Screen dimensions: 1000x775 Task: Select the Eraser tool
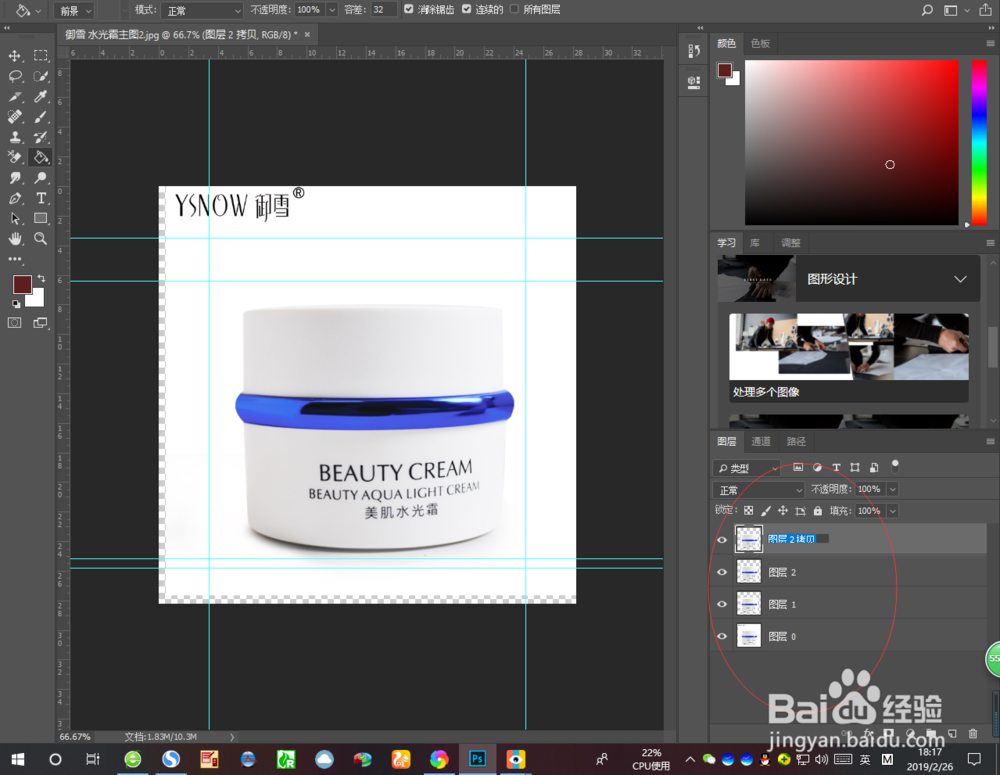[x=15, y=157]
